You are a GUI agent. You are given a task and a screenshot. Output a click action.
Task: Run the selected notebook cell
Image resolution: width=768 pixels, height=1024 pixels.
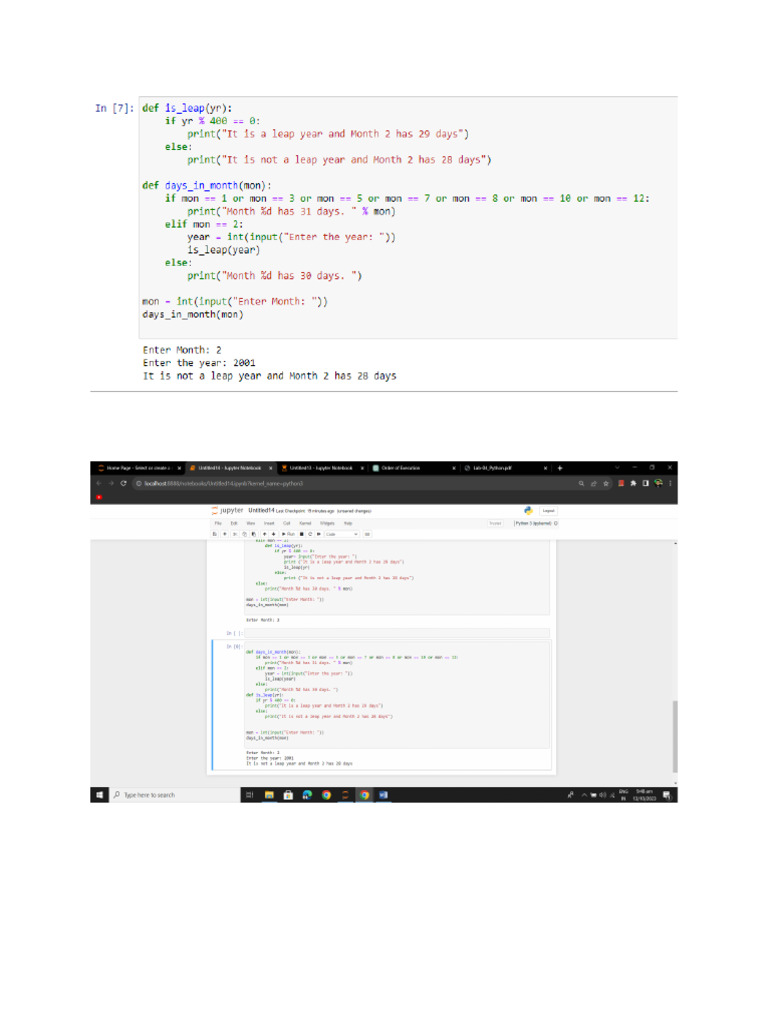288,534
